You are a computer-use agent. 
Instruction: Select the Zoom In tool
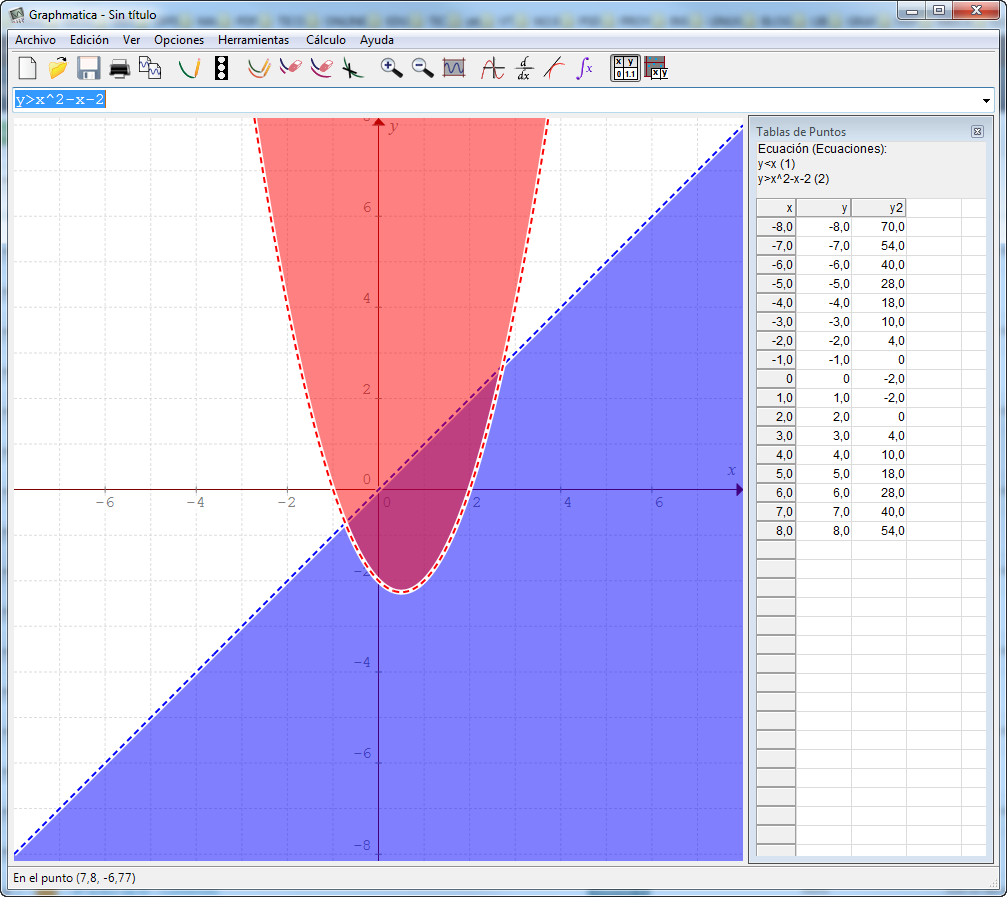tap(390, 68)
